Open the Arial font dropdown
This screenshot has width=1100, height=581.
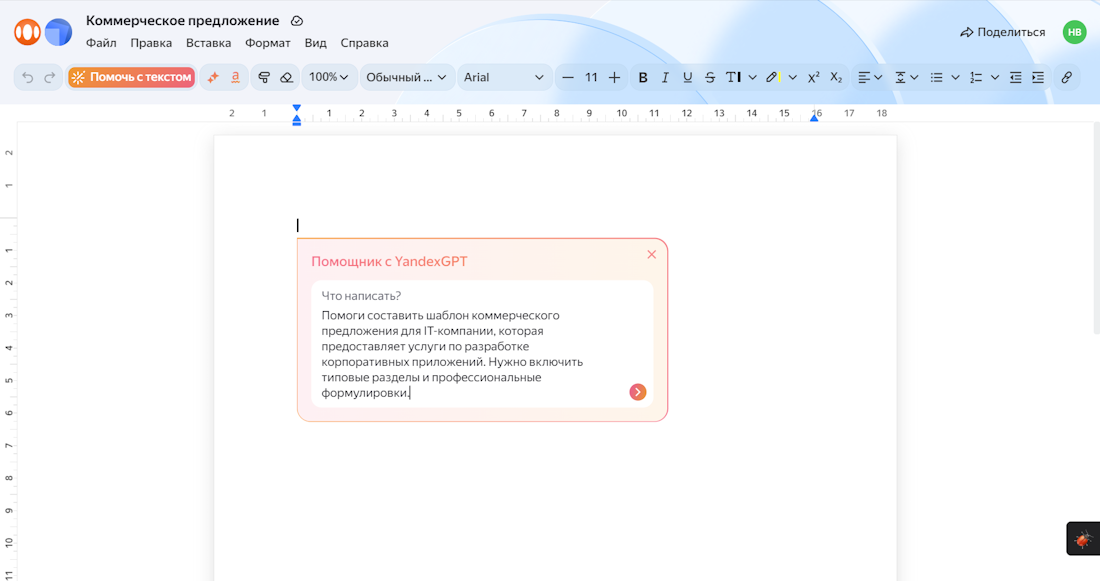504,77
